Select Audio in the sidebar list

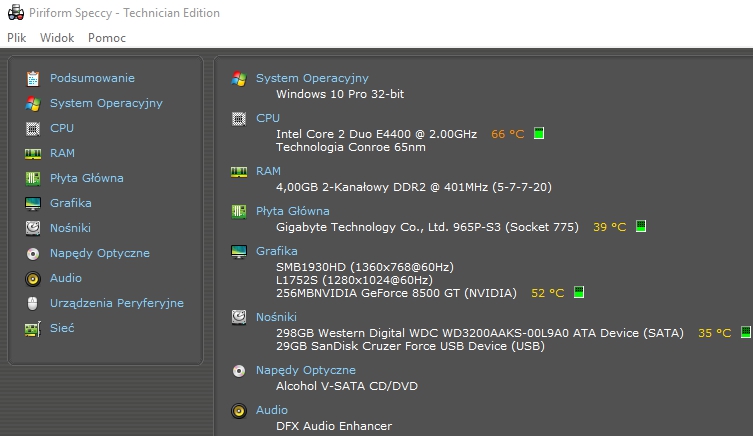(66, 278)
